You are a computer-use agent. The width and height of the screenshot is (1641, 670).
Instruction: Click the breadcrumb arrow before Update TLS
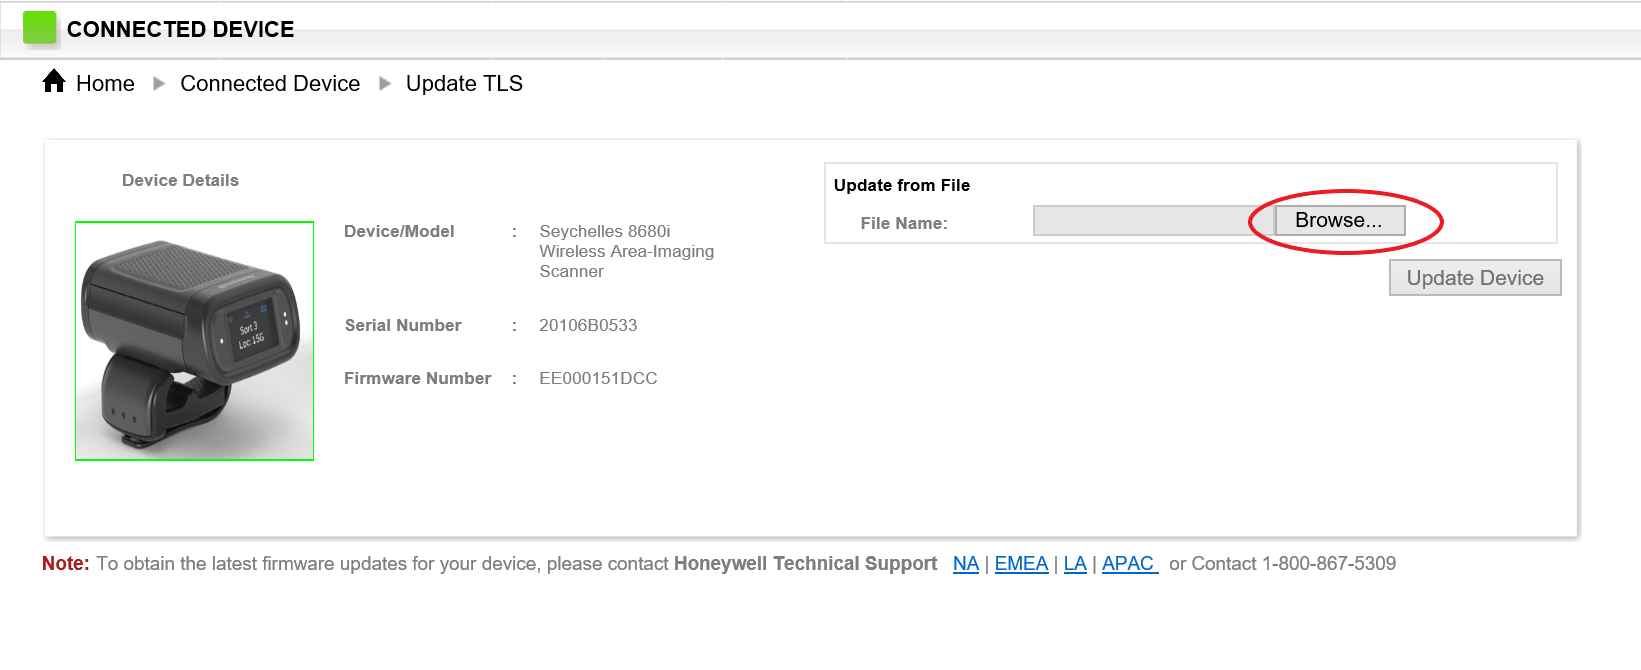tap(385, 84)
